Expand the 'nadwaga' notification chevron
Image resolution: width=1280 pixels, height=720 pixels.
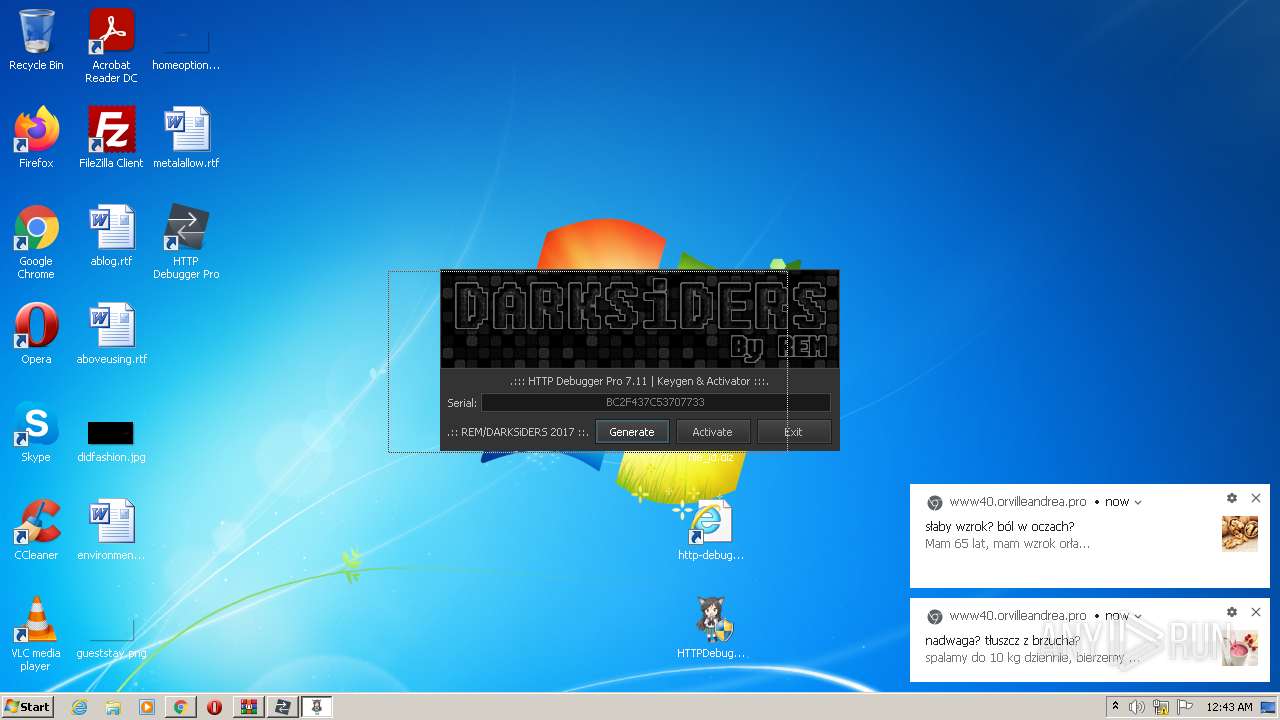pyautogui.click(x=1138, y=616)
